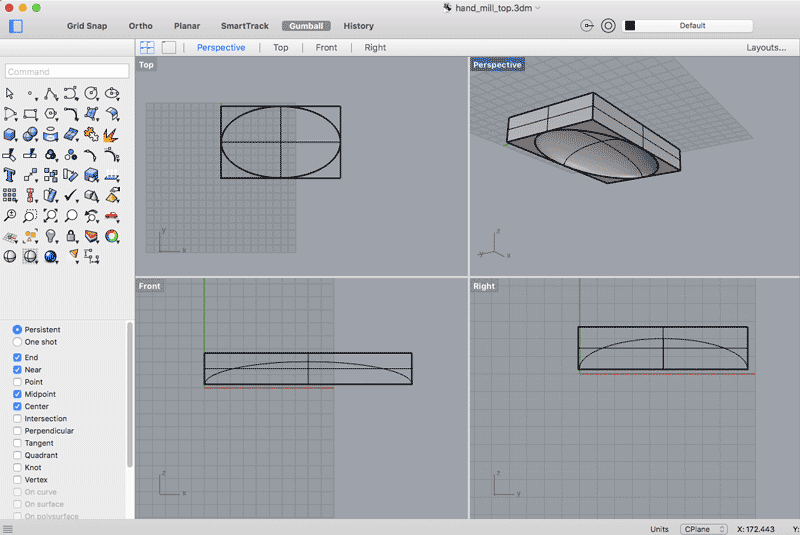Image resolution: width=800 pixels, height=535 pixels.
Task: Open the CPlane units dropdown
Action: coord(704,528)
